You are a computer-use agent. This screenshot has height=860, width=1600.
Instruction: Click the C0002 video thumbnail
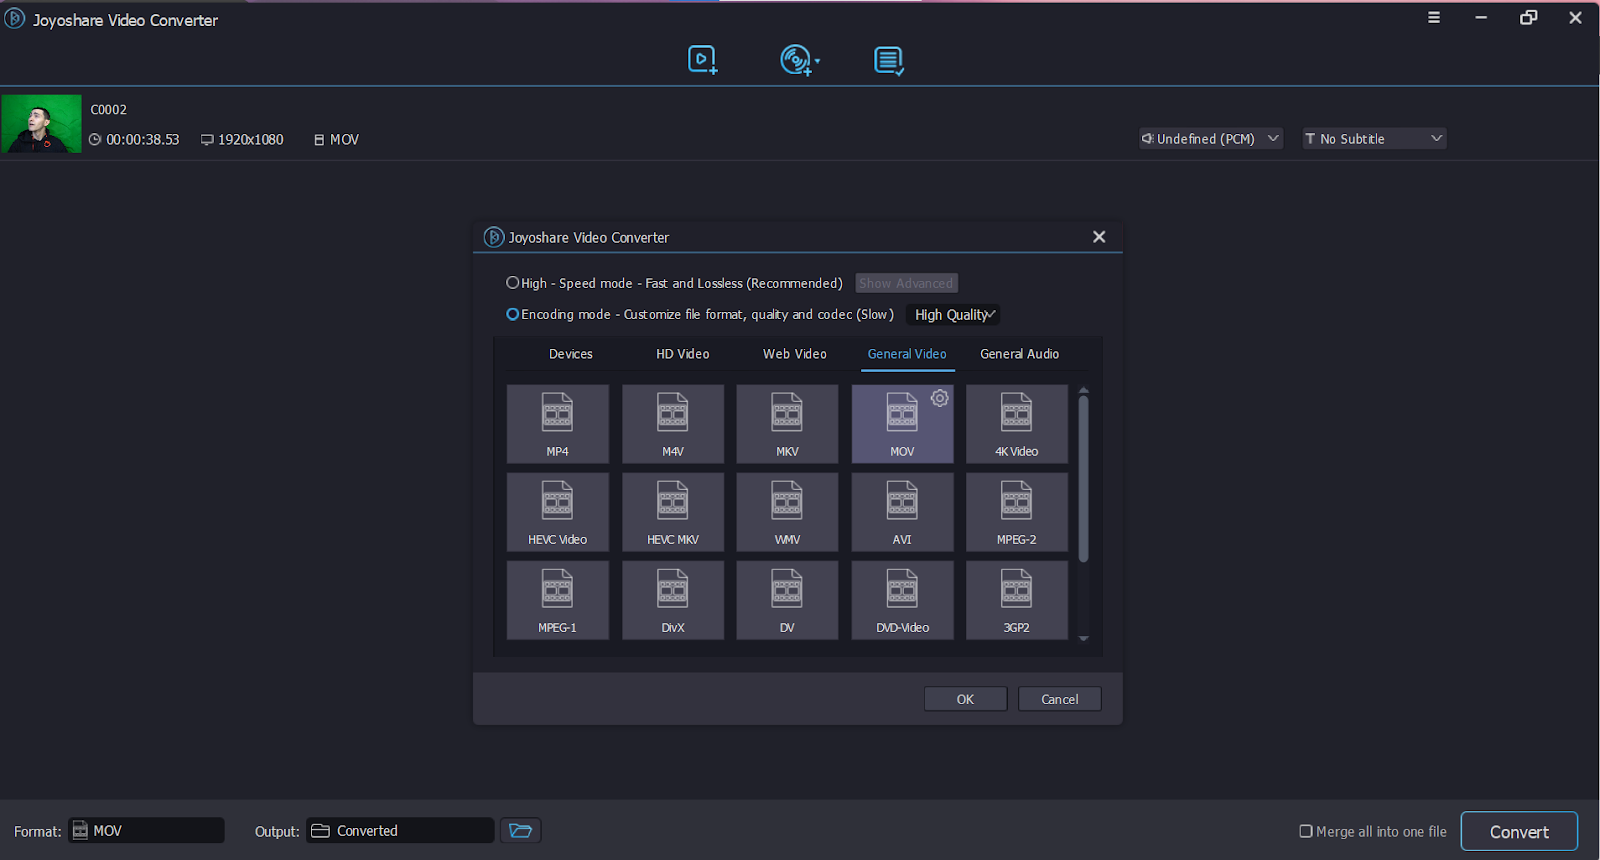click(41, 124)
